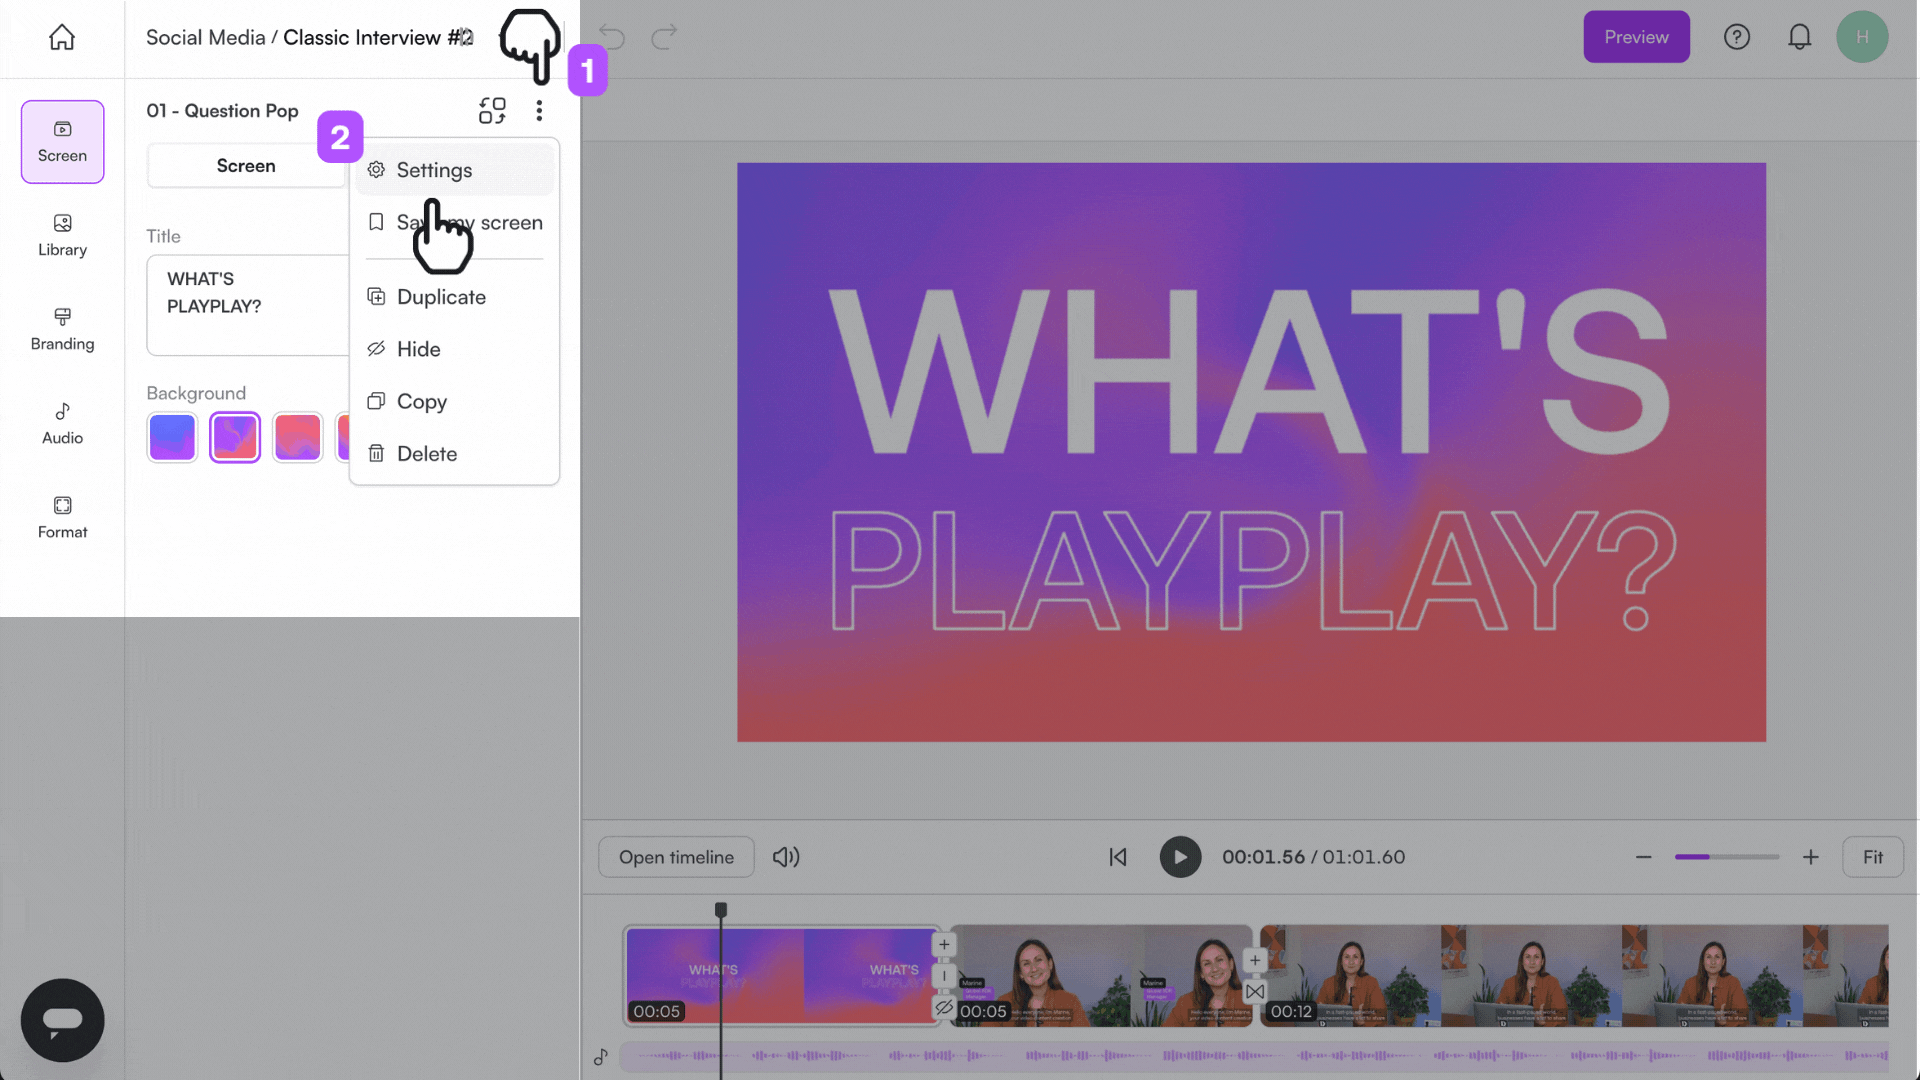This screenshot has width=1920, height=1080.
Task: Click the Undo arrow
Action: [x=611, y=37]
